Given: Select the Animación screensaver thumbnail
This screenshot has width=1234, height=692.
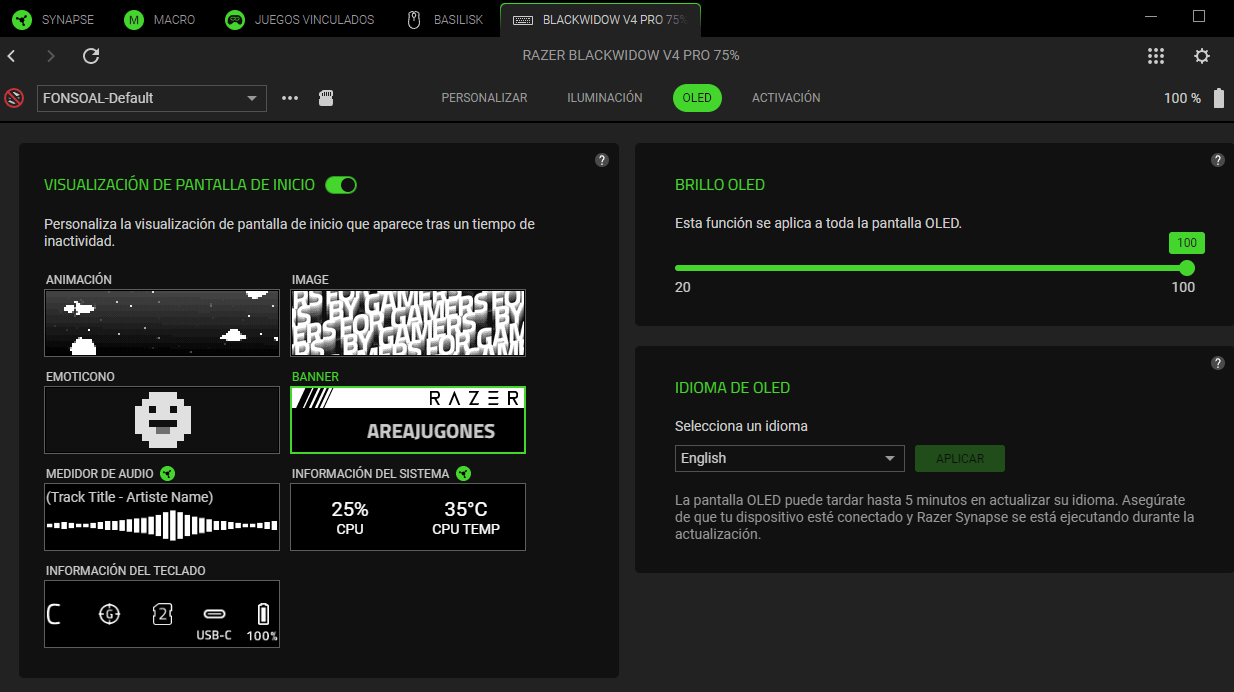Looking at the screenshot, I should pos(162,323).
